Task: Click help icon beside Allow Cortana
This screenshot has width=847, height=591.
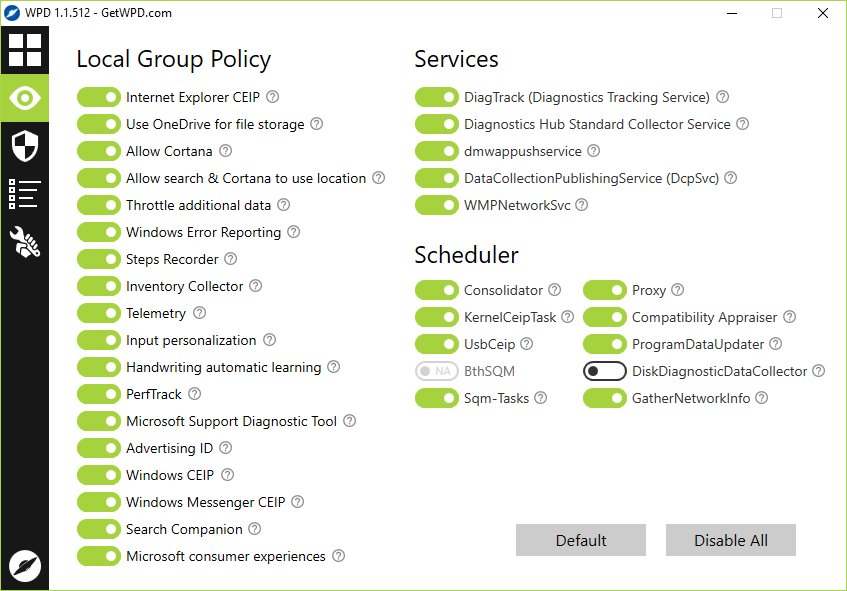Action: 226,151
